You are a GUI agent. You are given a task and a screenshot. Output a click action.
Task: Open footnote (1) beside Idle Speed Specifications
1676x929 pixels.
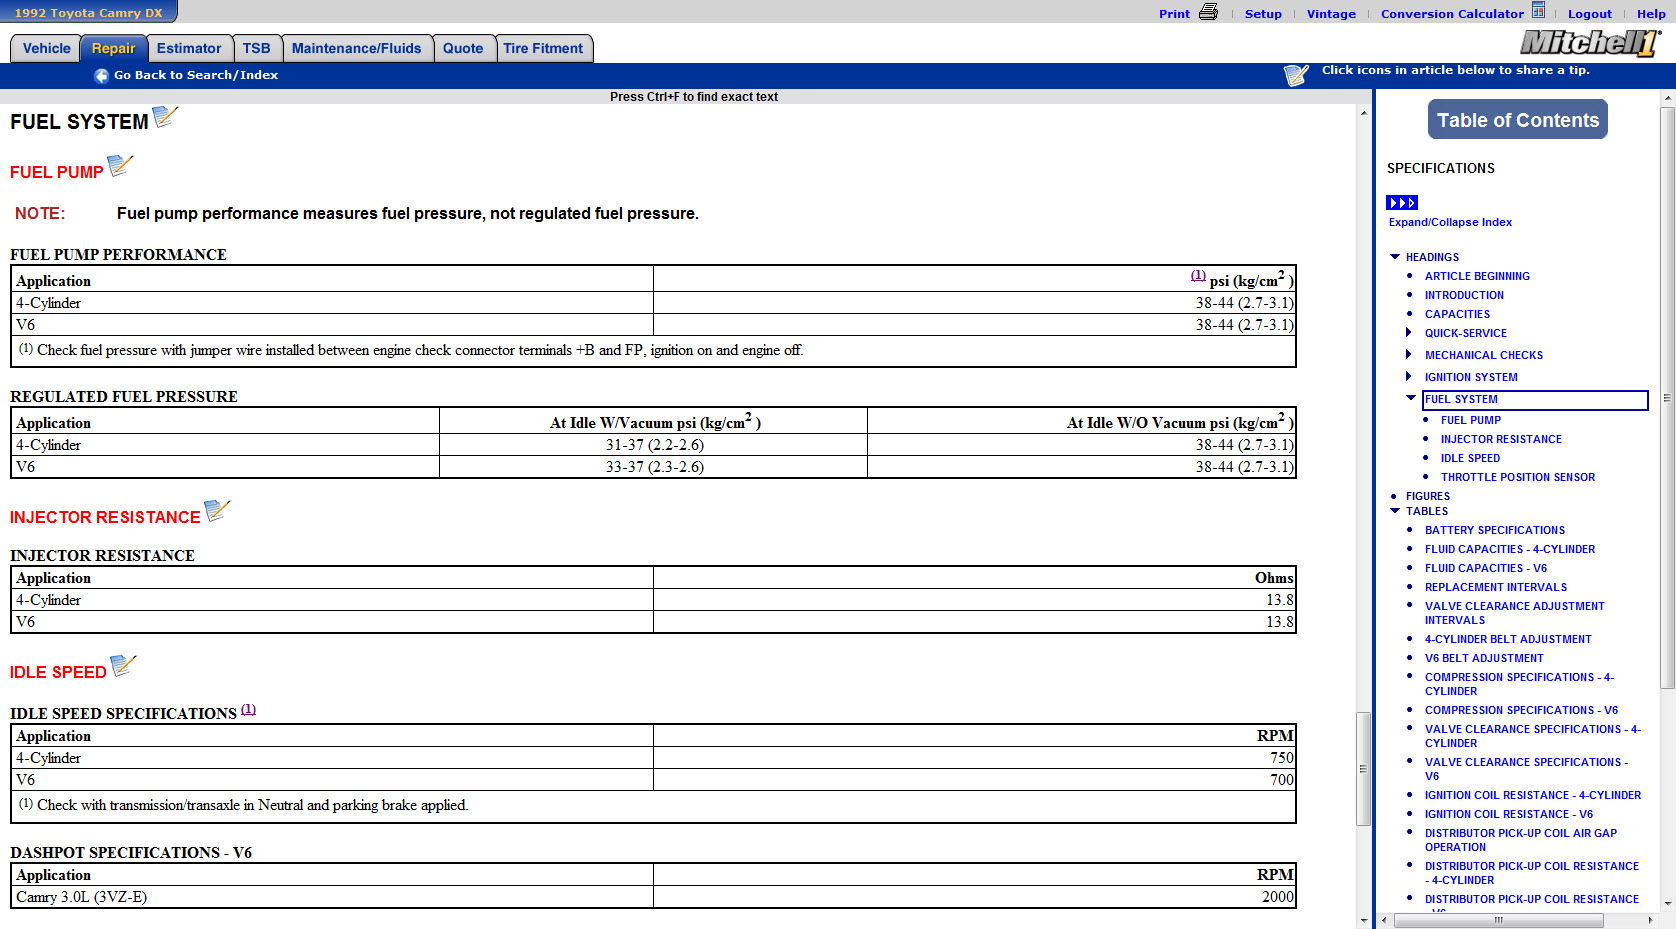pyautogui.click(x=248, y=709)
